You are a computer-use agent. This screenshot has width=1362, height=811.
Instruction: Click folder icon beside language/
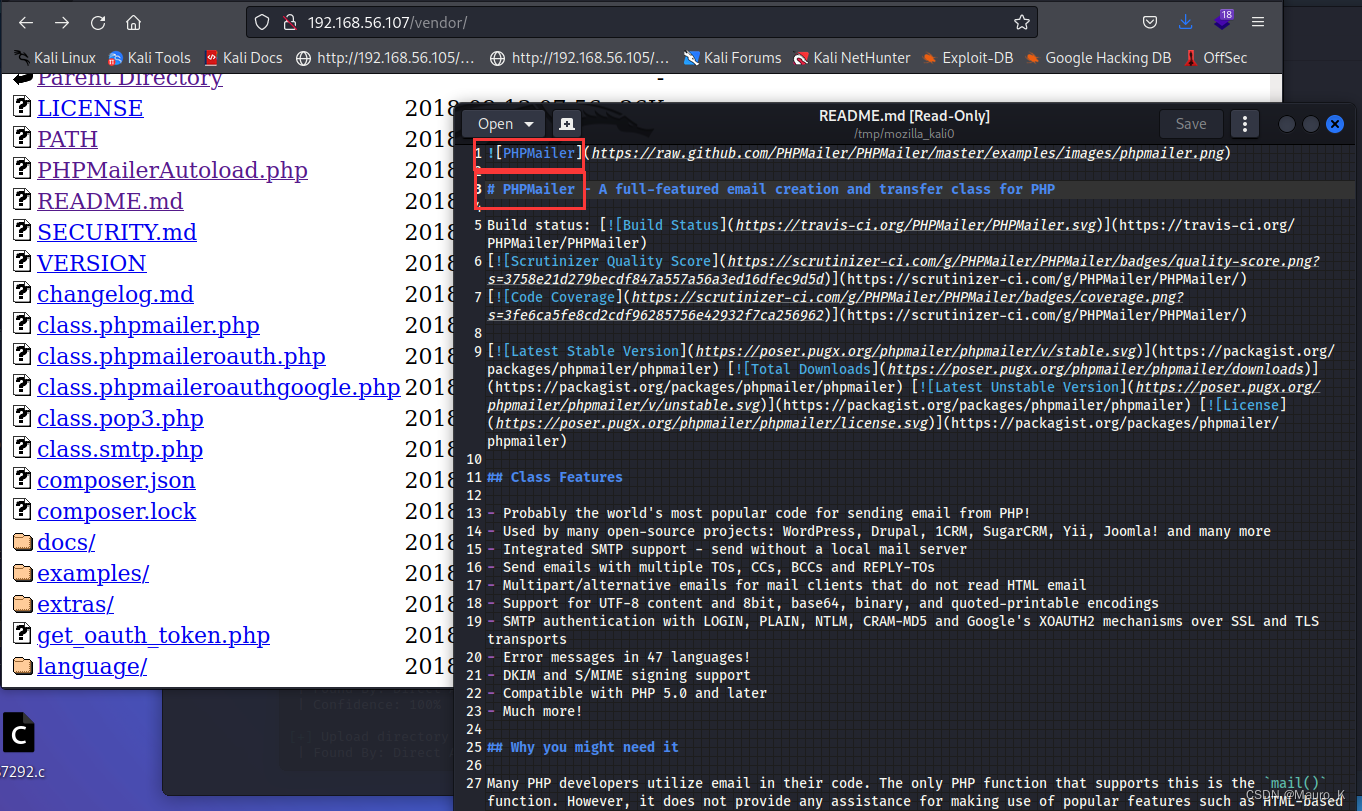point(22,666)
